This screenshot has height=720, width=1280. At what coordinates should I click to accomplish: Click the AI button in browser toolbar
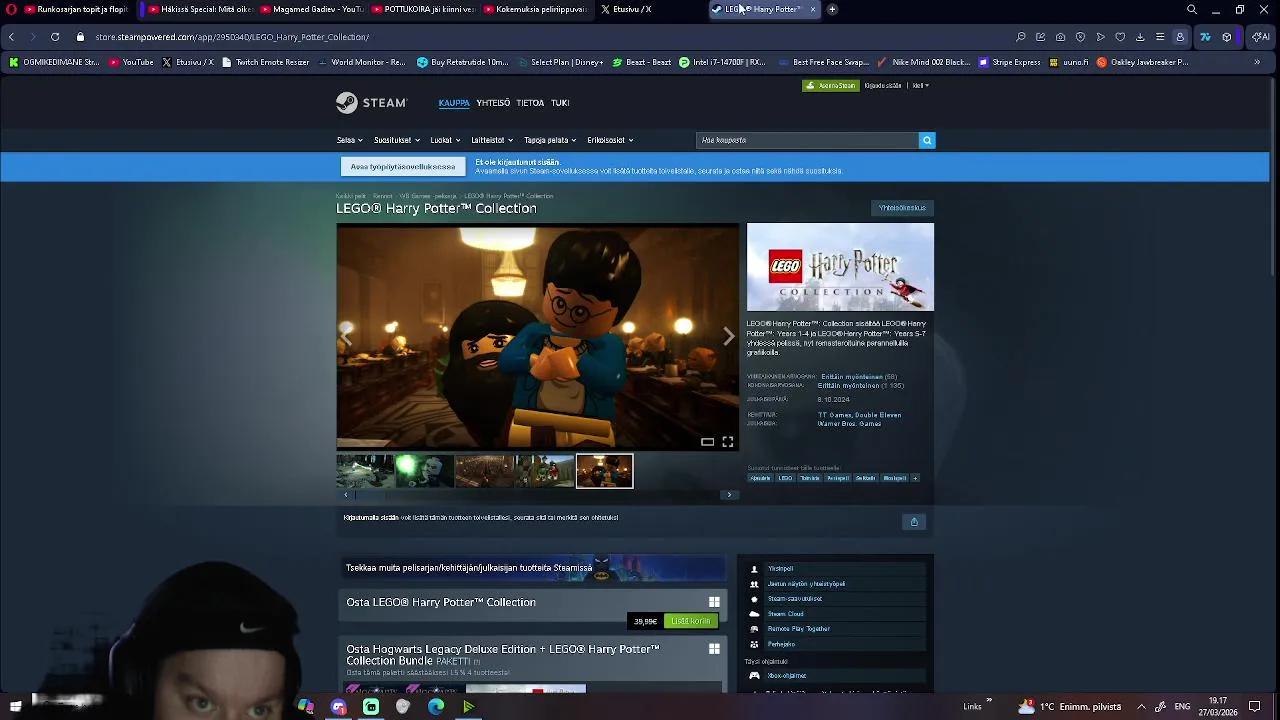click(x=1261, y=37)
